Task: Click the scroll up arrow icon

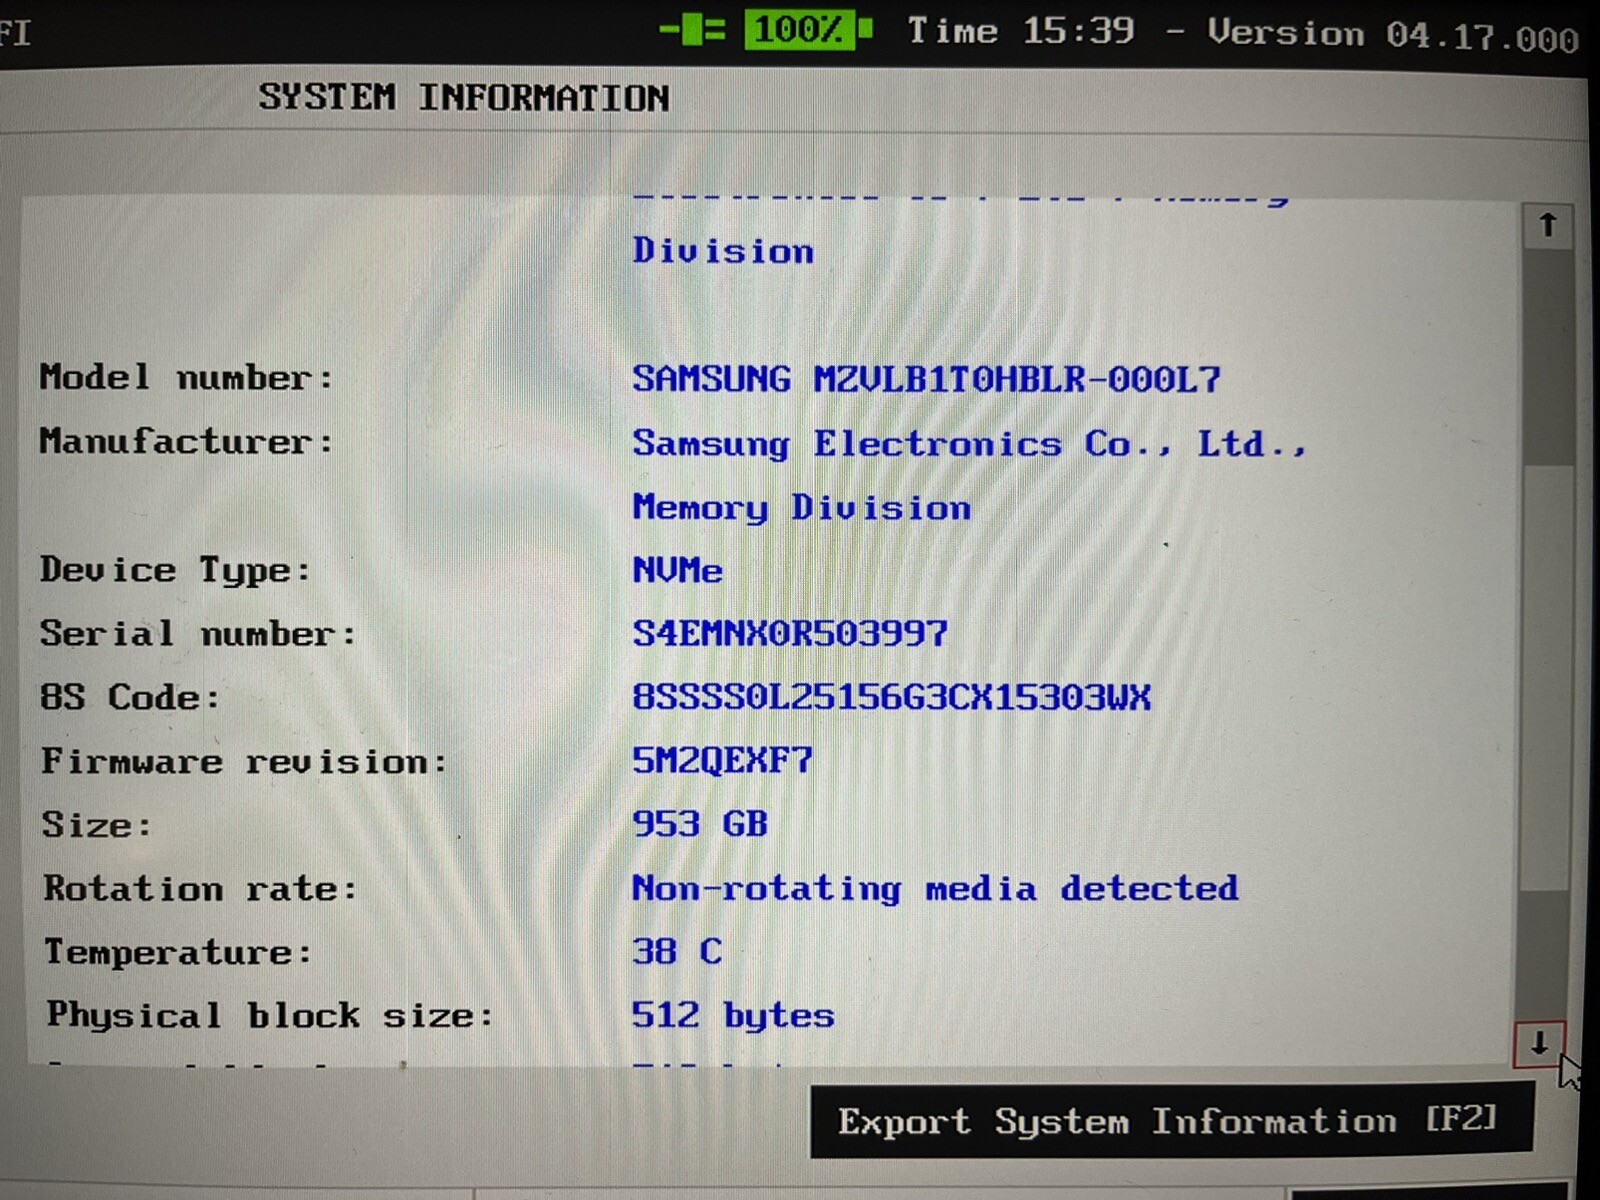Action: (1548, 225)
